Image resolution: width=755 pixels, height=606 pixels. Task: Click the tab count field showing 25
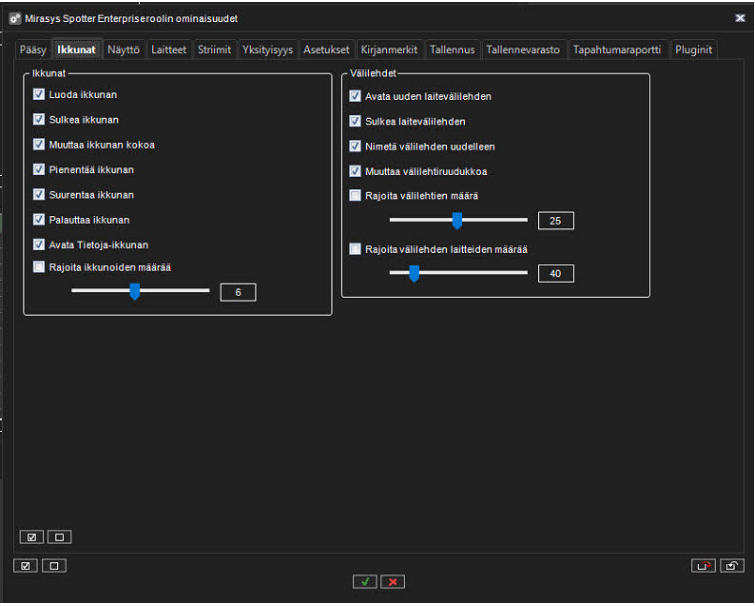pyautogui.click(x=555, y=221)
